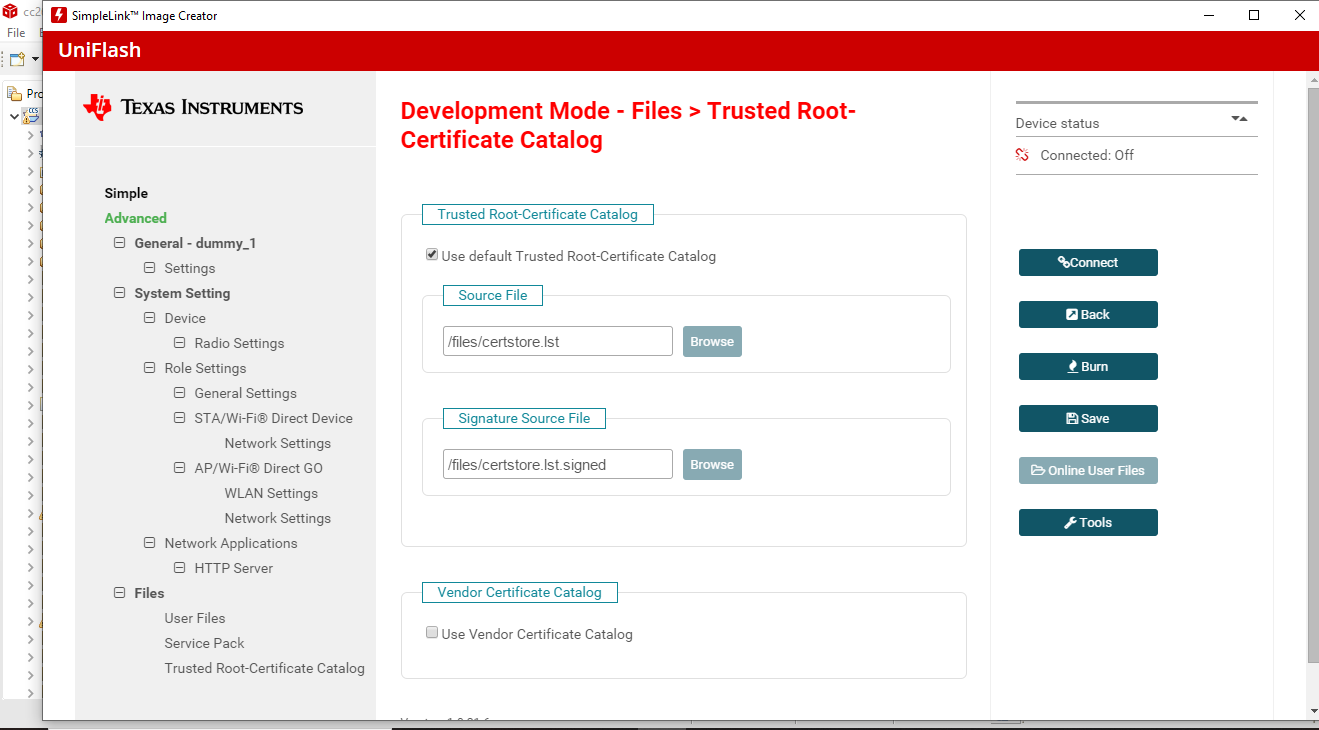1319x730 pixels.
Task: Open Settings under General - dummy_1
Action: click(190, 268)
